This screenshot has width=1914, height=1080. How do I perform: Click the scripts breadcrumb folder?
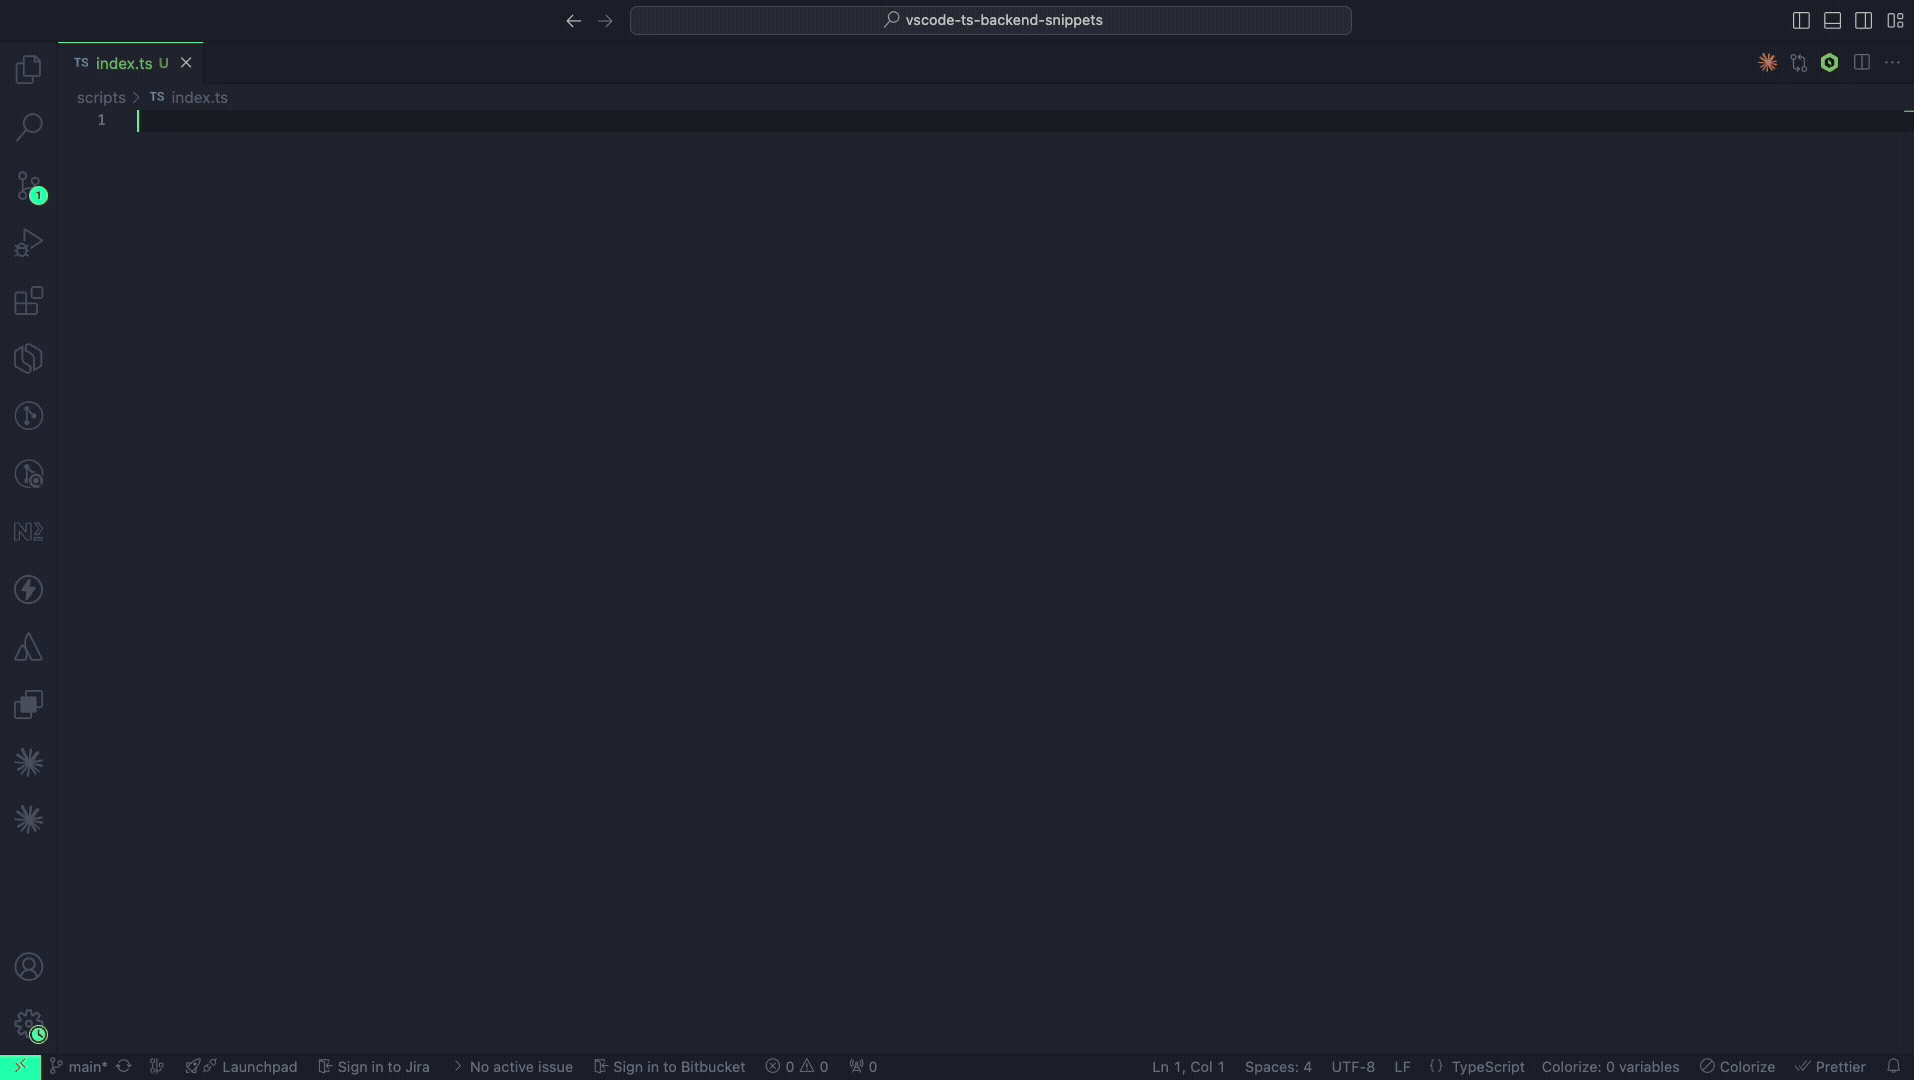(x=101, y=97)
